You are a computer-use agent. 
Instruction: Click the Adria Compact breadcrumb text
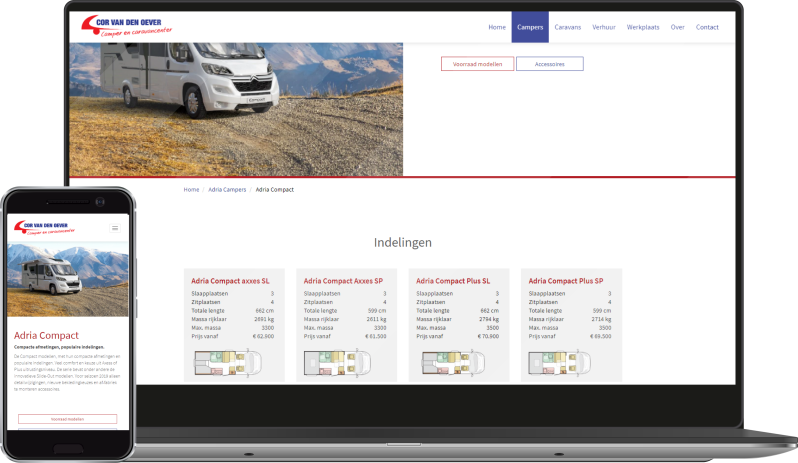pos(274,190)
